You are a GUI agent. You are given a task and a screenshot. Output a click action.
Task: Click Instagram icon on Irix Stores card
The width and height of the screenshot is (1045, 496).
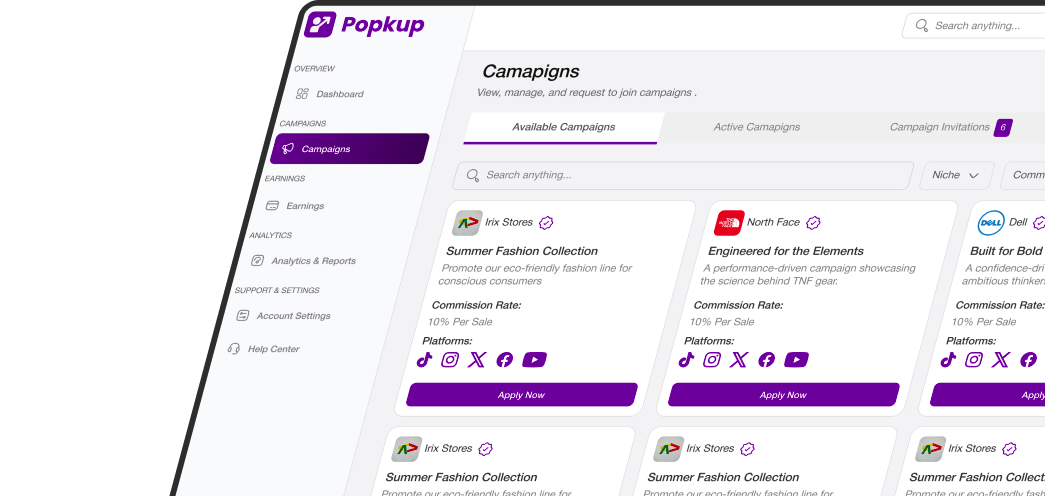[451, 360]
